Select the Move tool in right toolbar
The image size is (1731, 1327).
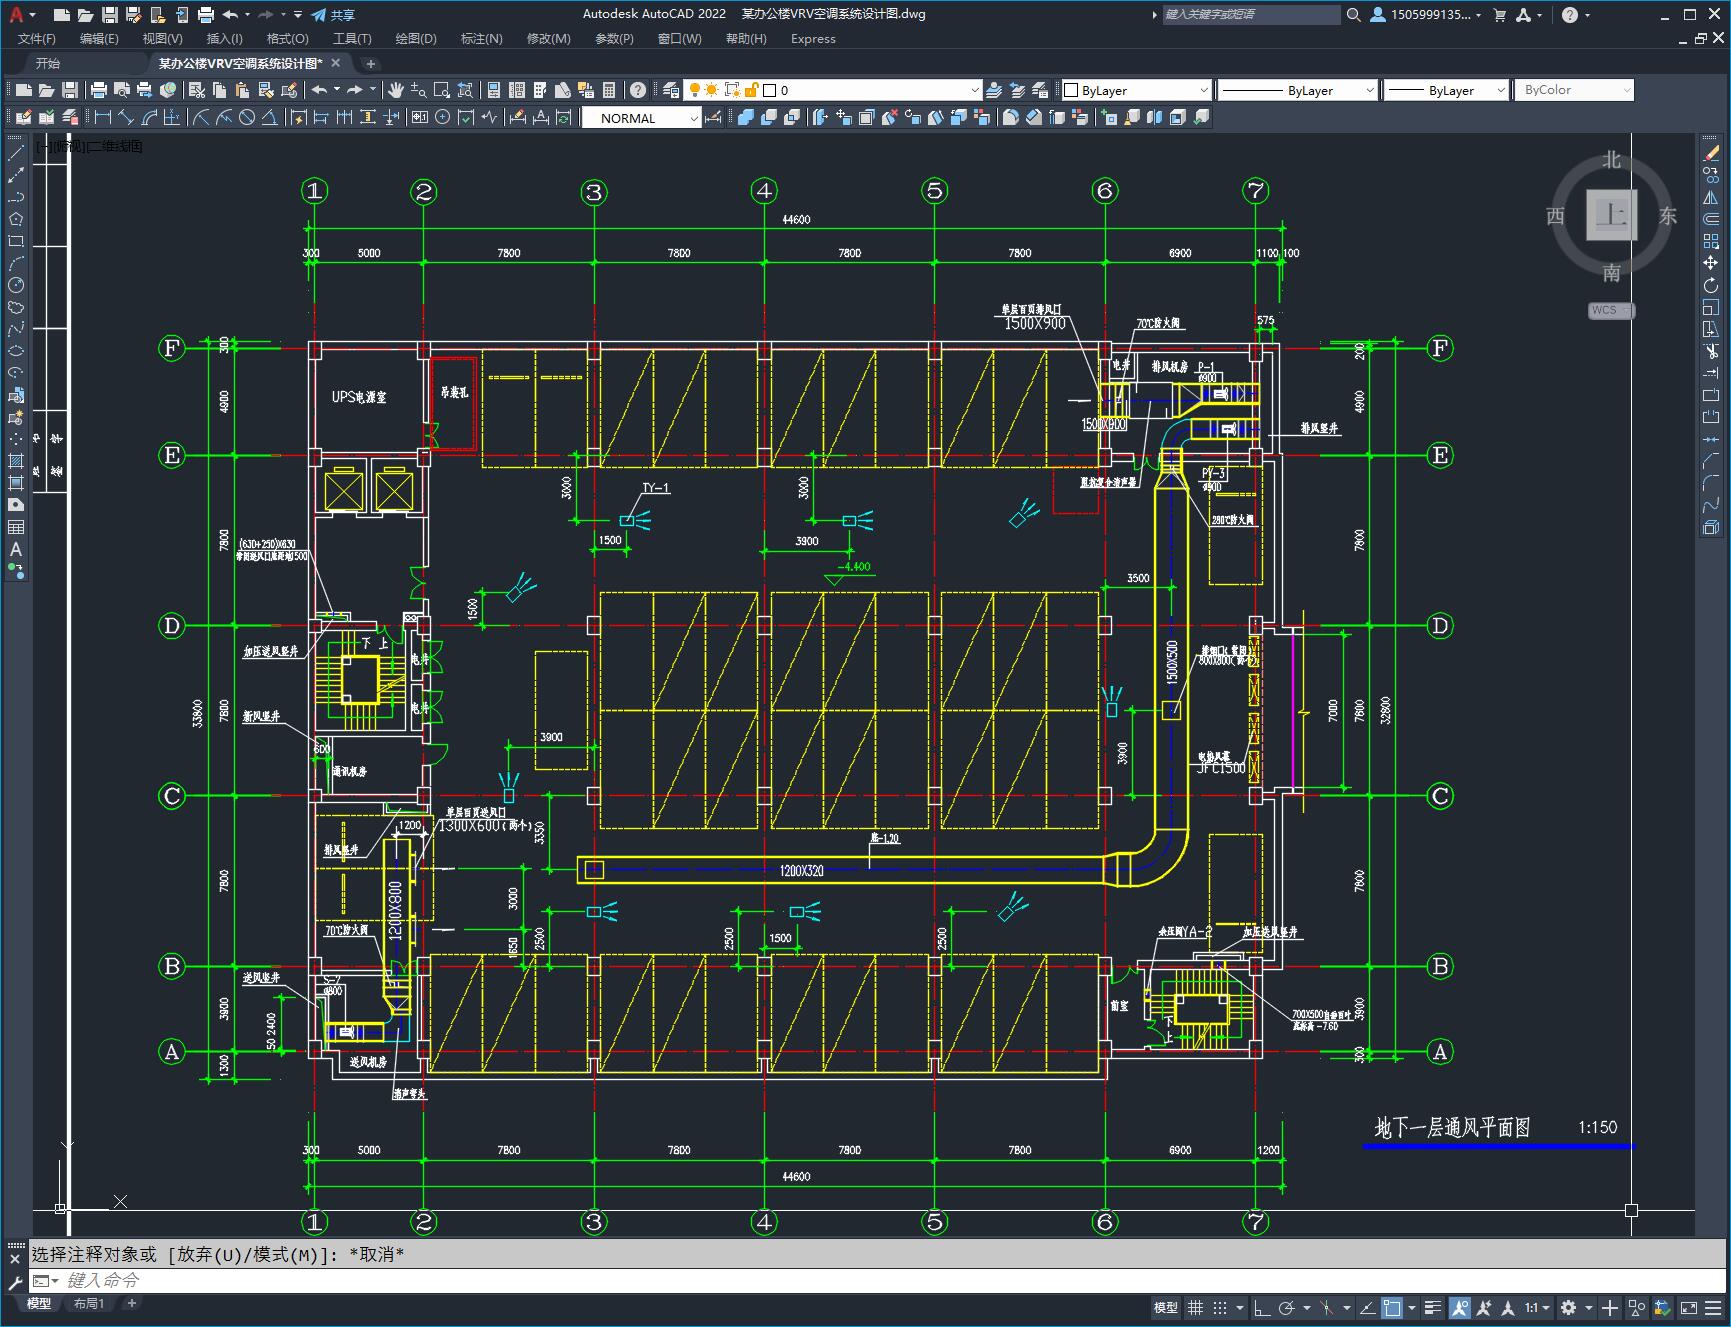click(x=1711, y=263)
